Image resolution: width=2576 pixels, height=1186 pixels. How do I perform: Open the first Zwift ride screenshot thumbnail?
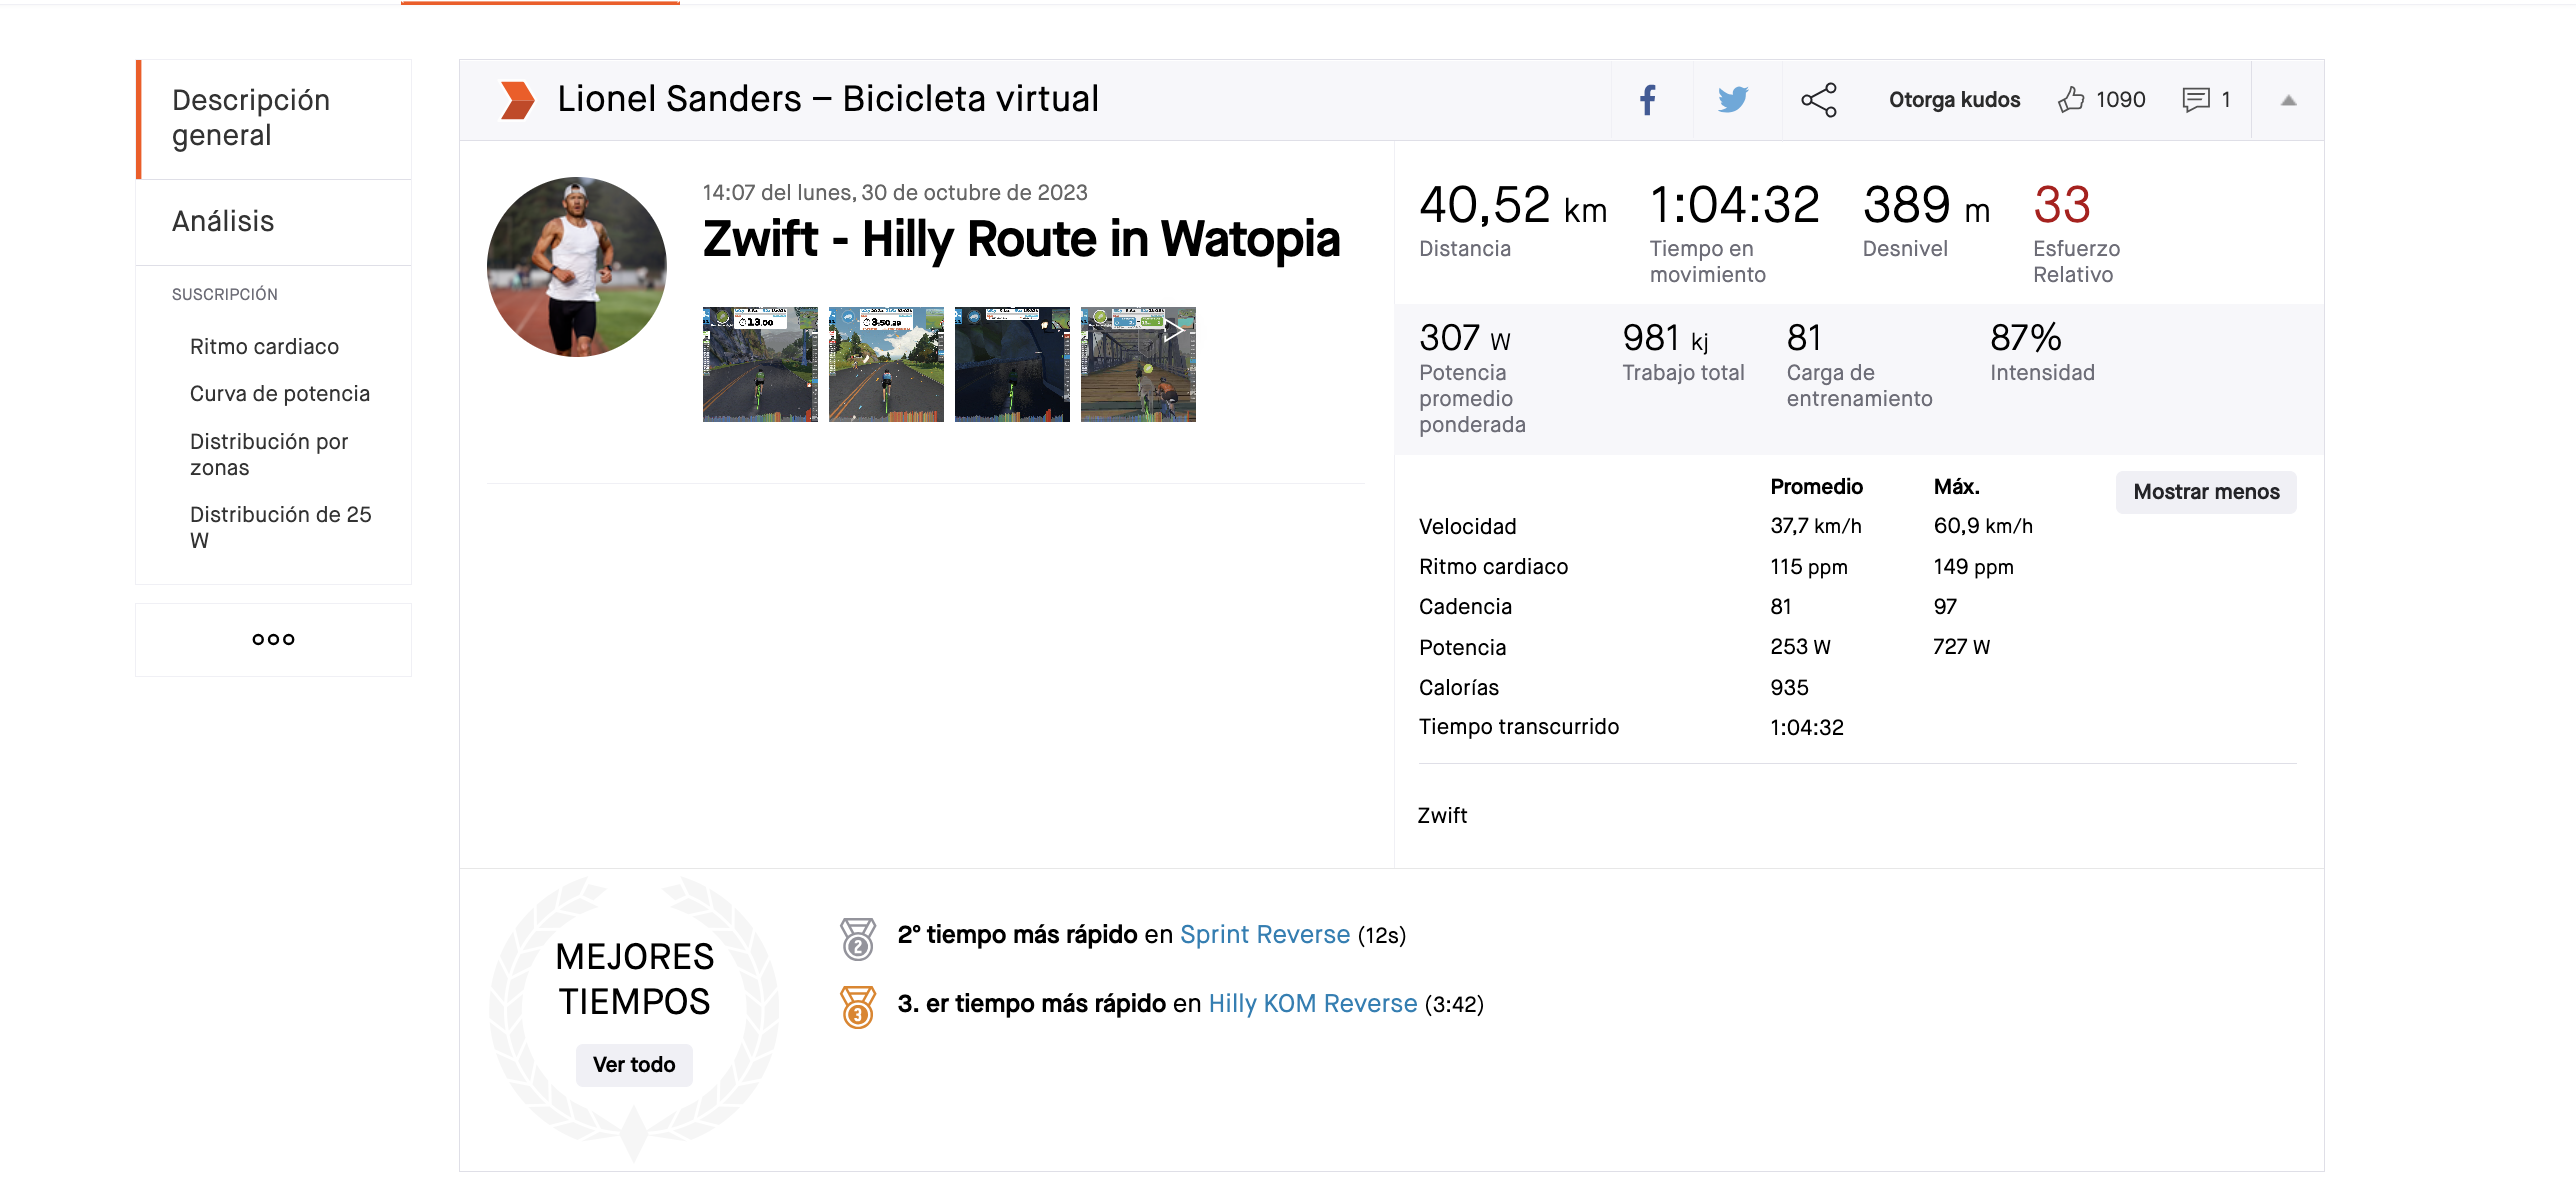click(x=760, y=364)
